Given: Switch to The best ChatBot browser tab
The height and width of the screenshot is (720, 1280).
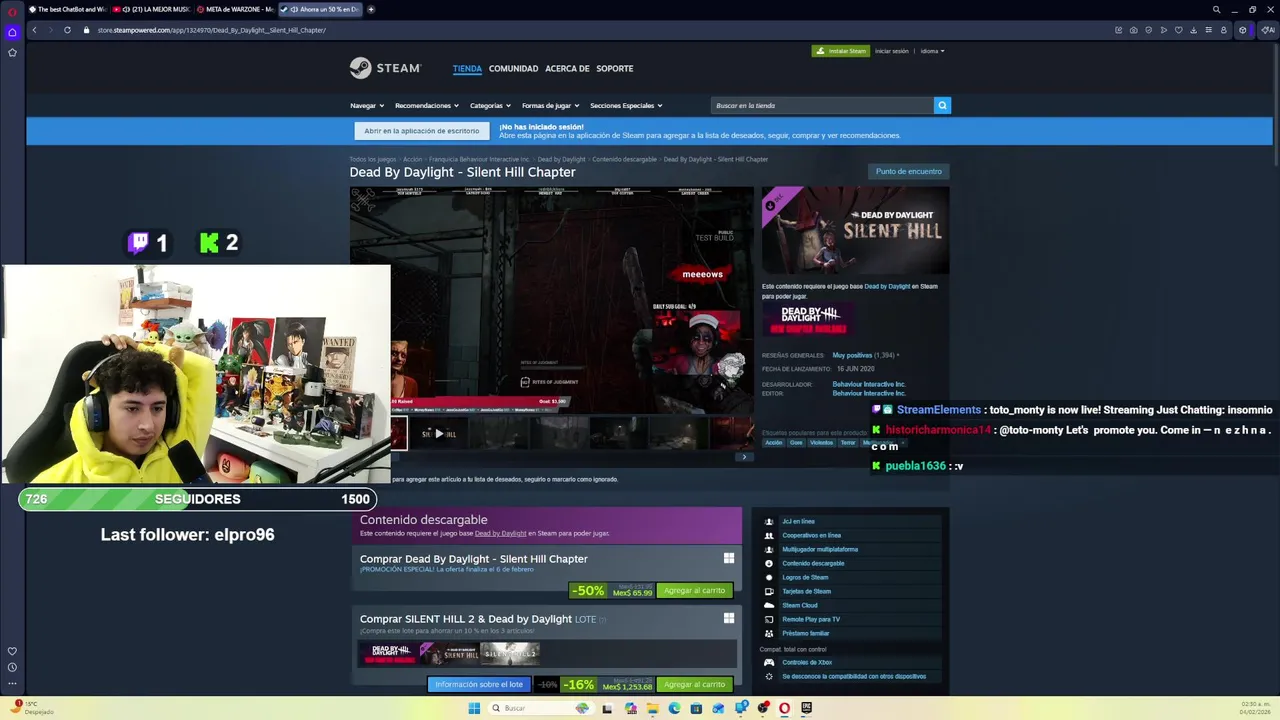Looking at the screenshot, I should (x=66, y=9).
